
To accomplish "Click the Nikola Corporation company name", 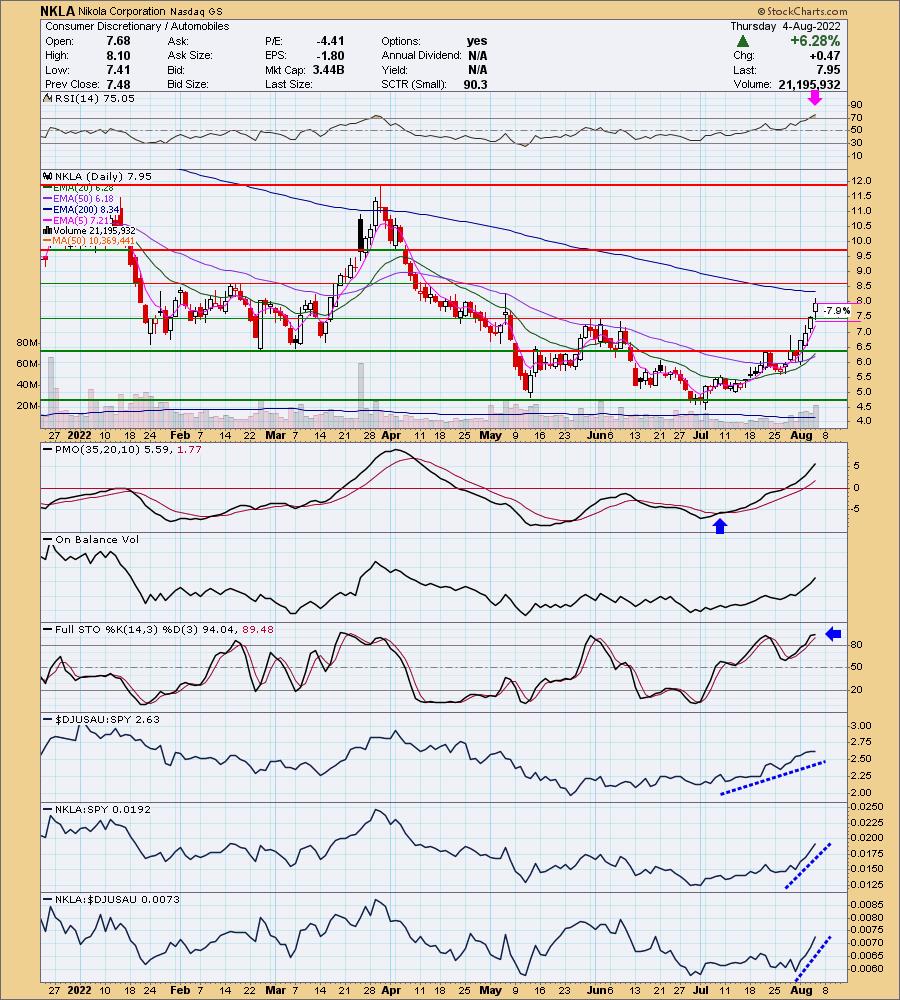I will pyautogui.click(x=121, y=11).
